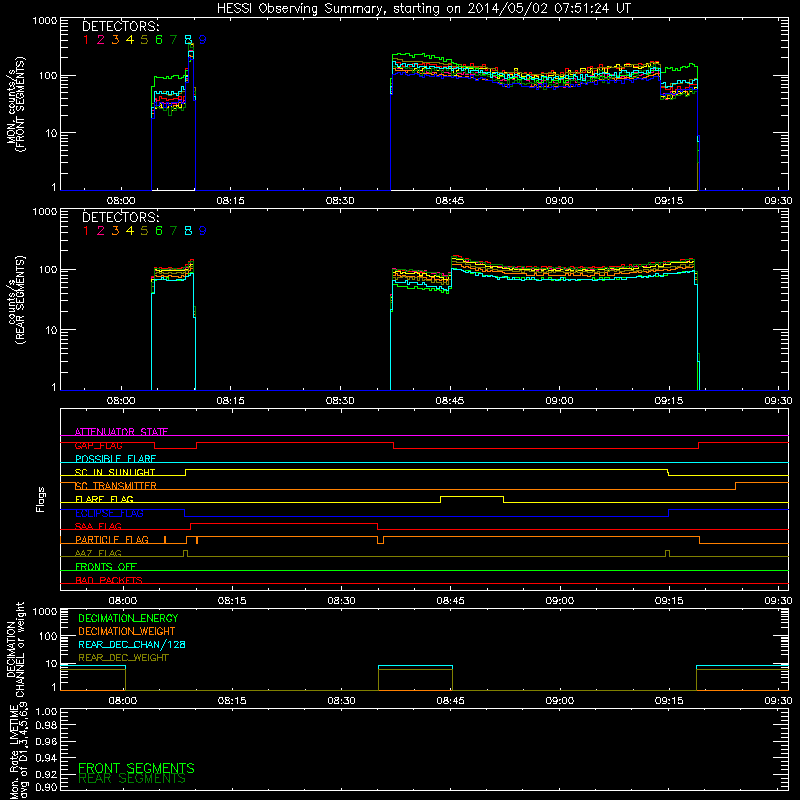Image resolution: width=800 pixels, height=800 pixels.
Task: Select detector 9 label in front segments legend
Action: coord(203,39)
